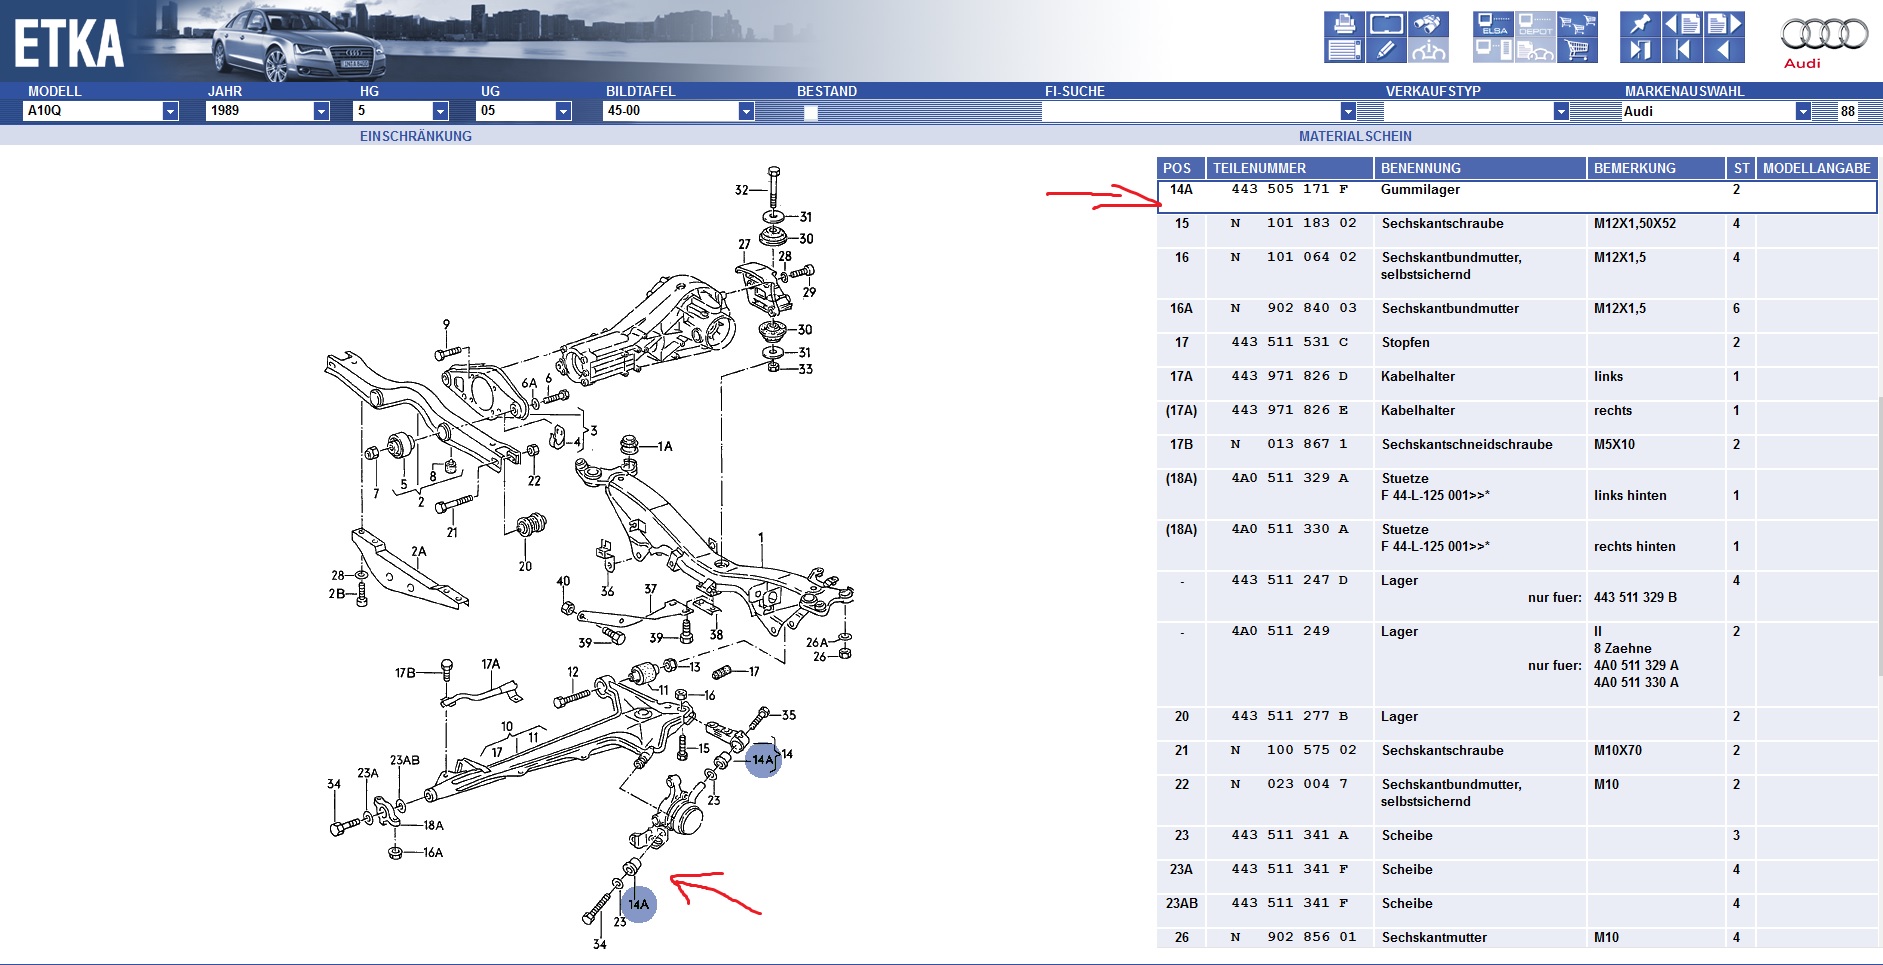Open the MATERIALSCHEIN tab

1355,136
